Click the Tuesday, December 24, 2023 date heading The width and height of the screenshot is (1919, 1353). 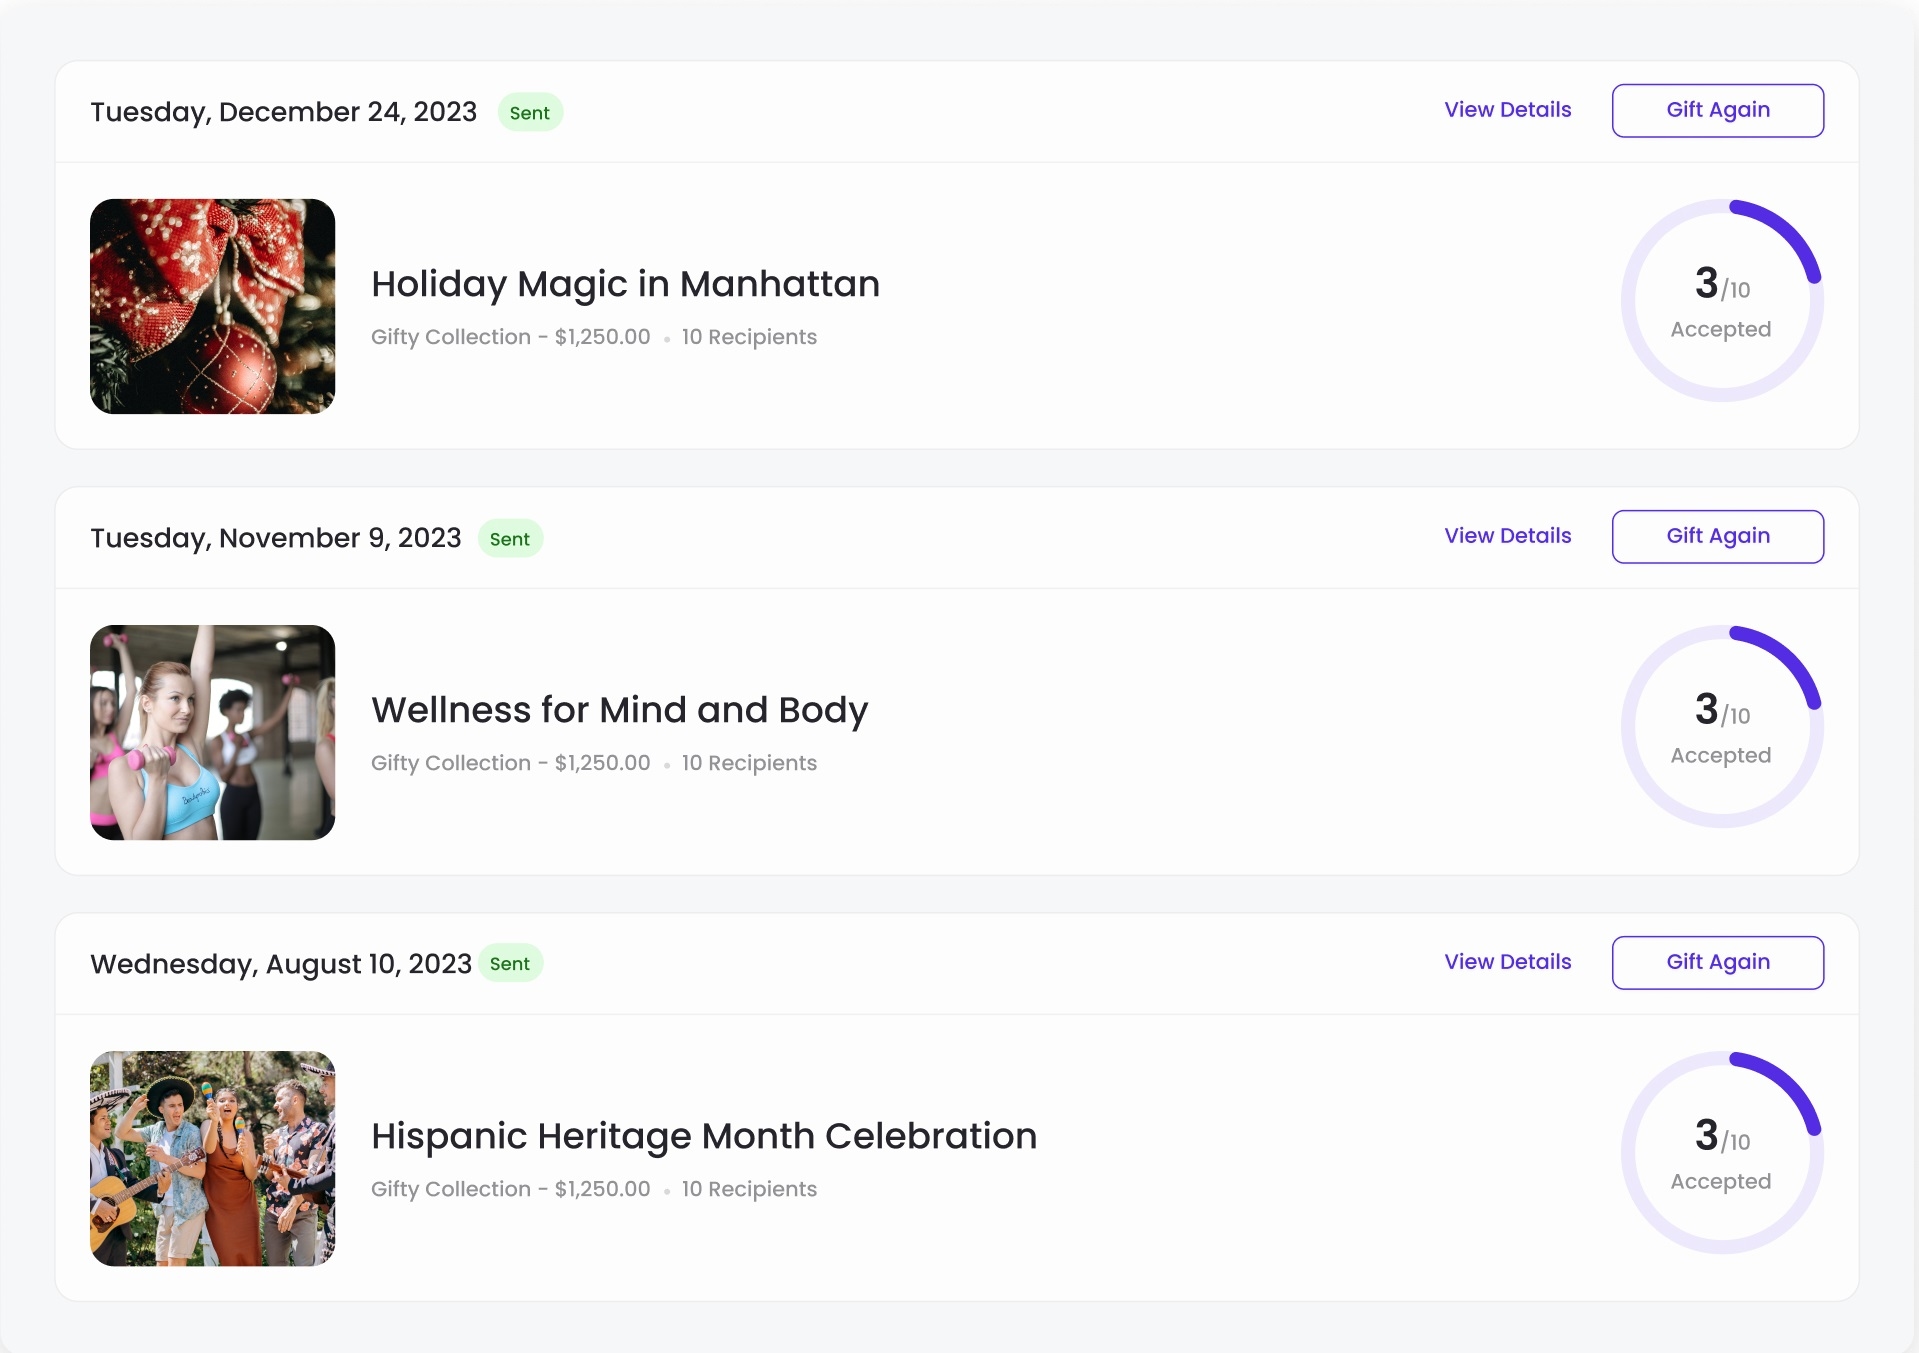pyautogui.click(x=283, y=112)
